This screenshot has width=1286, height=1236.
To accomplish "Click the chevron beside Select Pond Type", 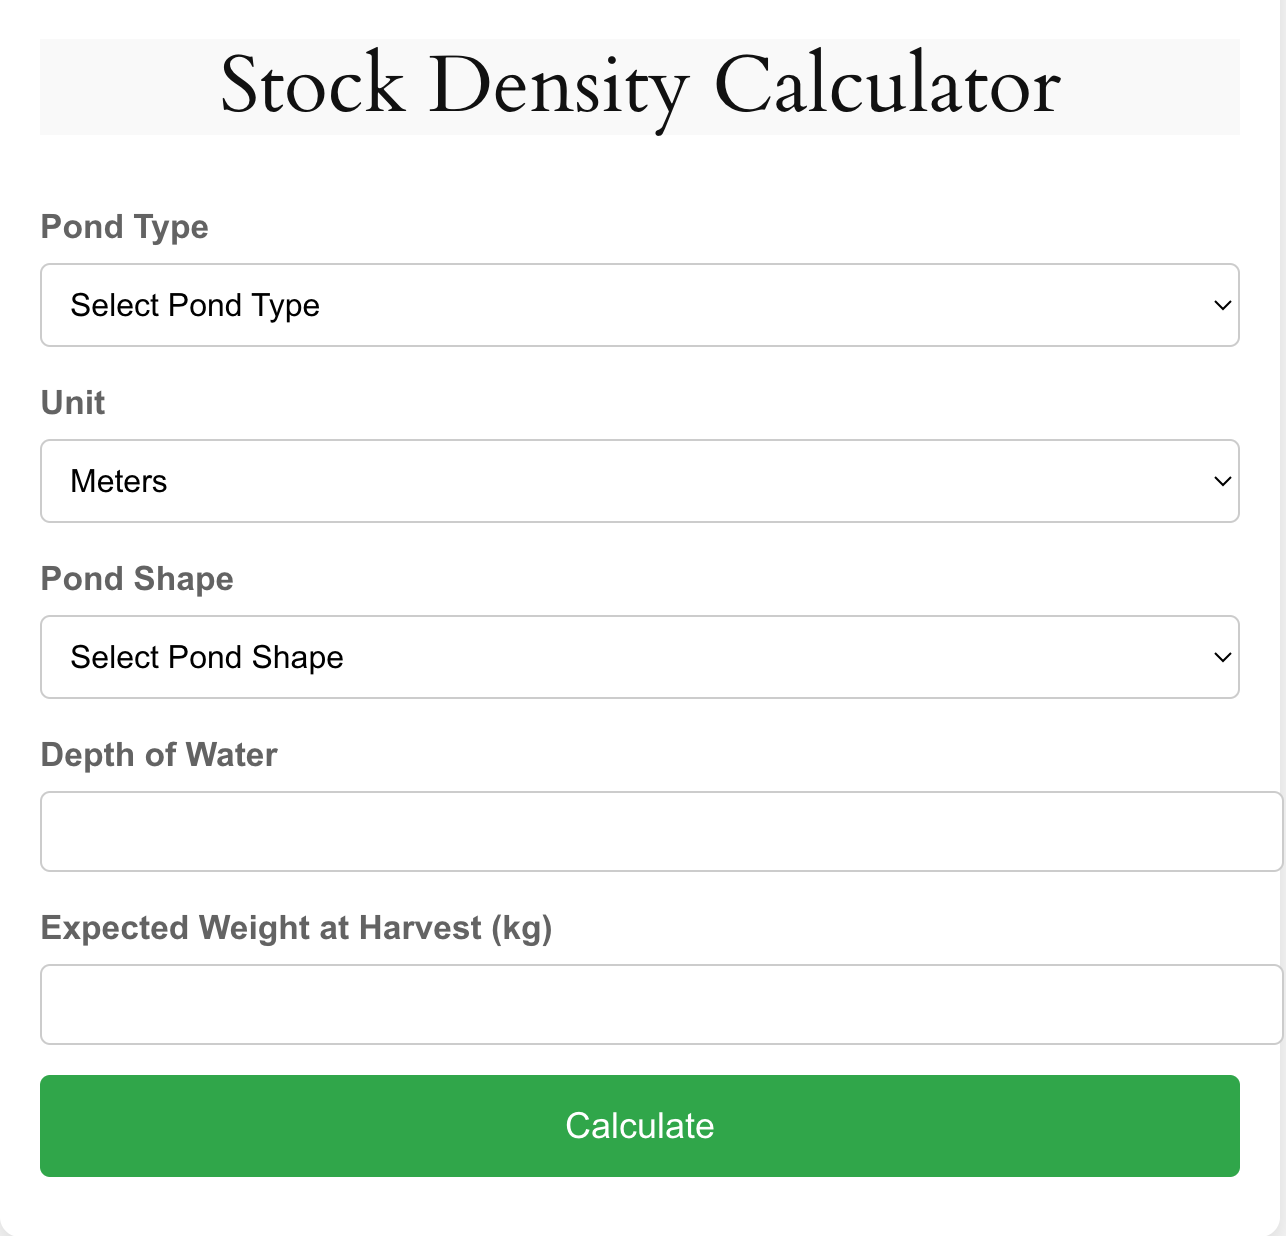I will (1221, 305).
